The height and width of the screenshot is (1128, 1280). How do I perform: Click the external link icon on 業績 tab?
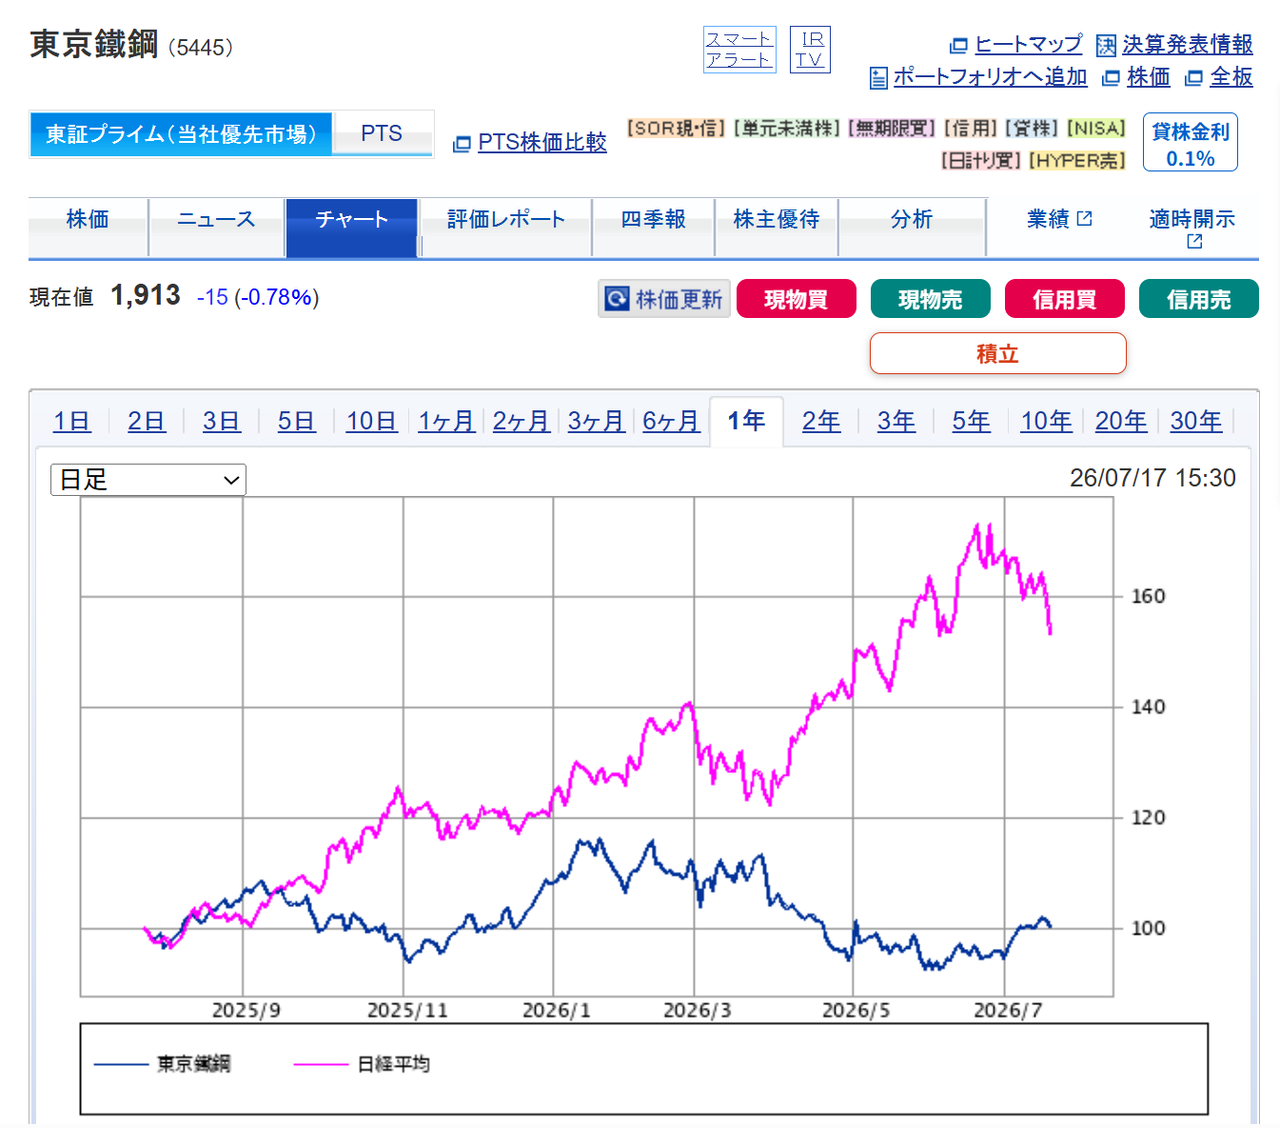pyautogui.click(x=1084, y=218)
